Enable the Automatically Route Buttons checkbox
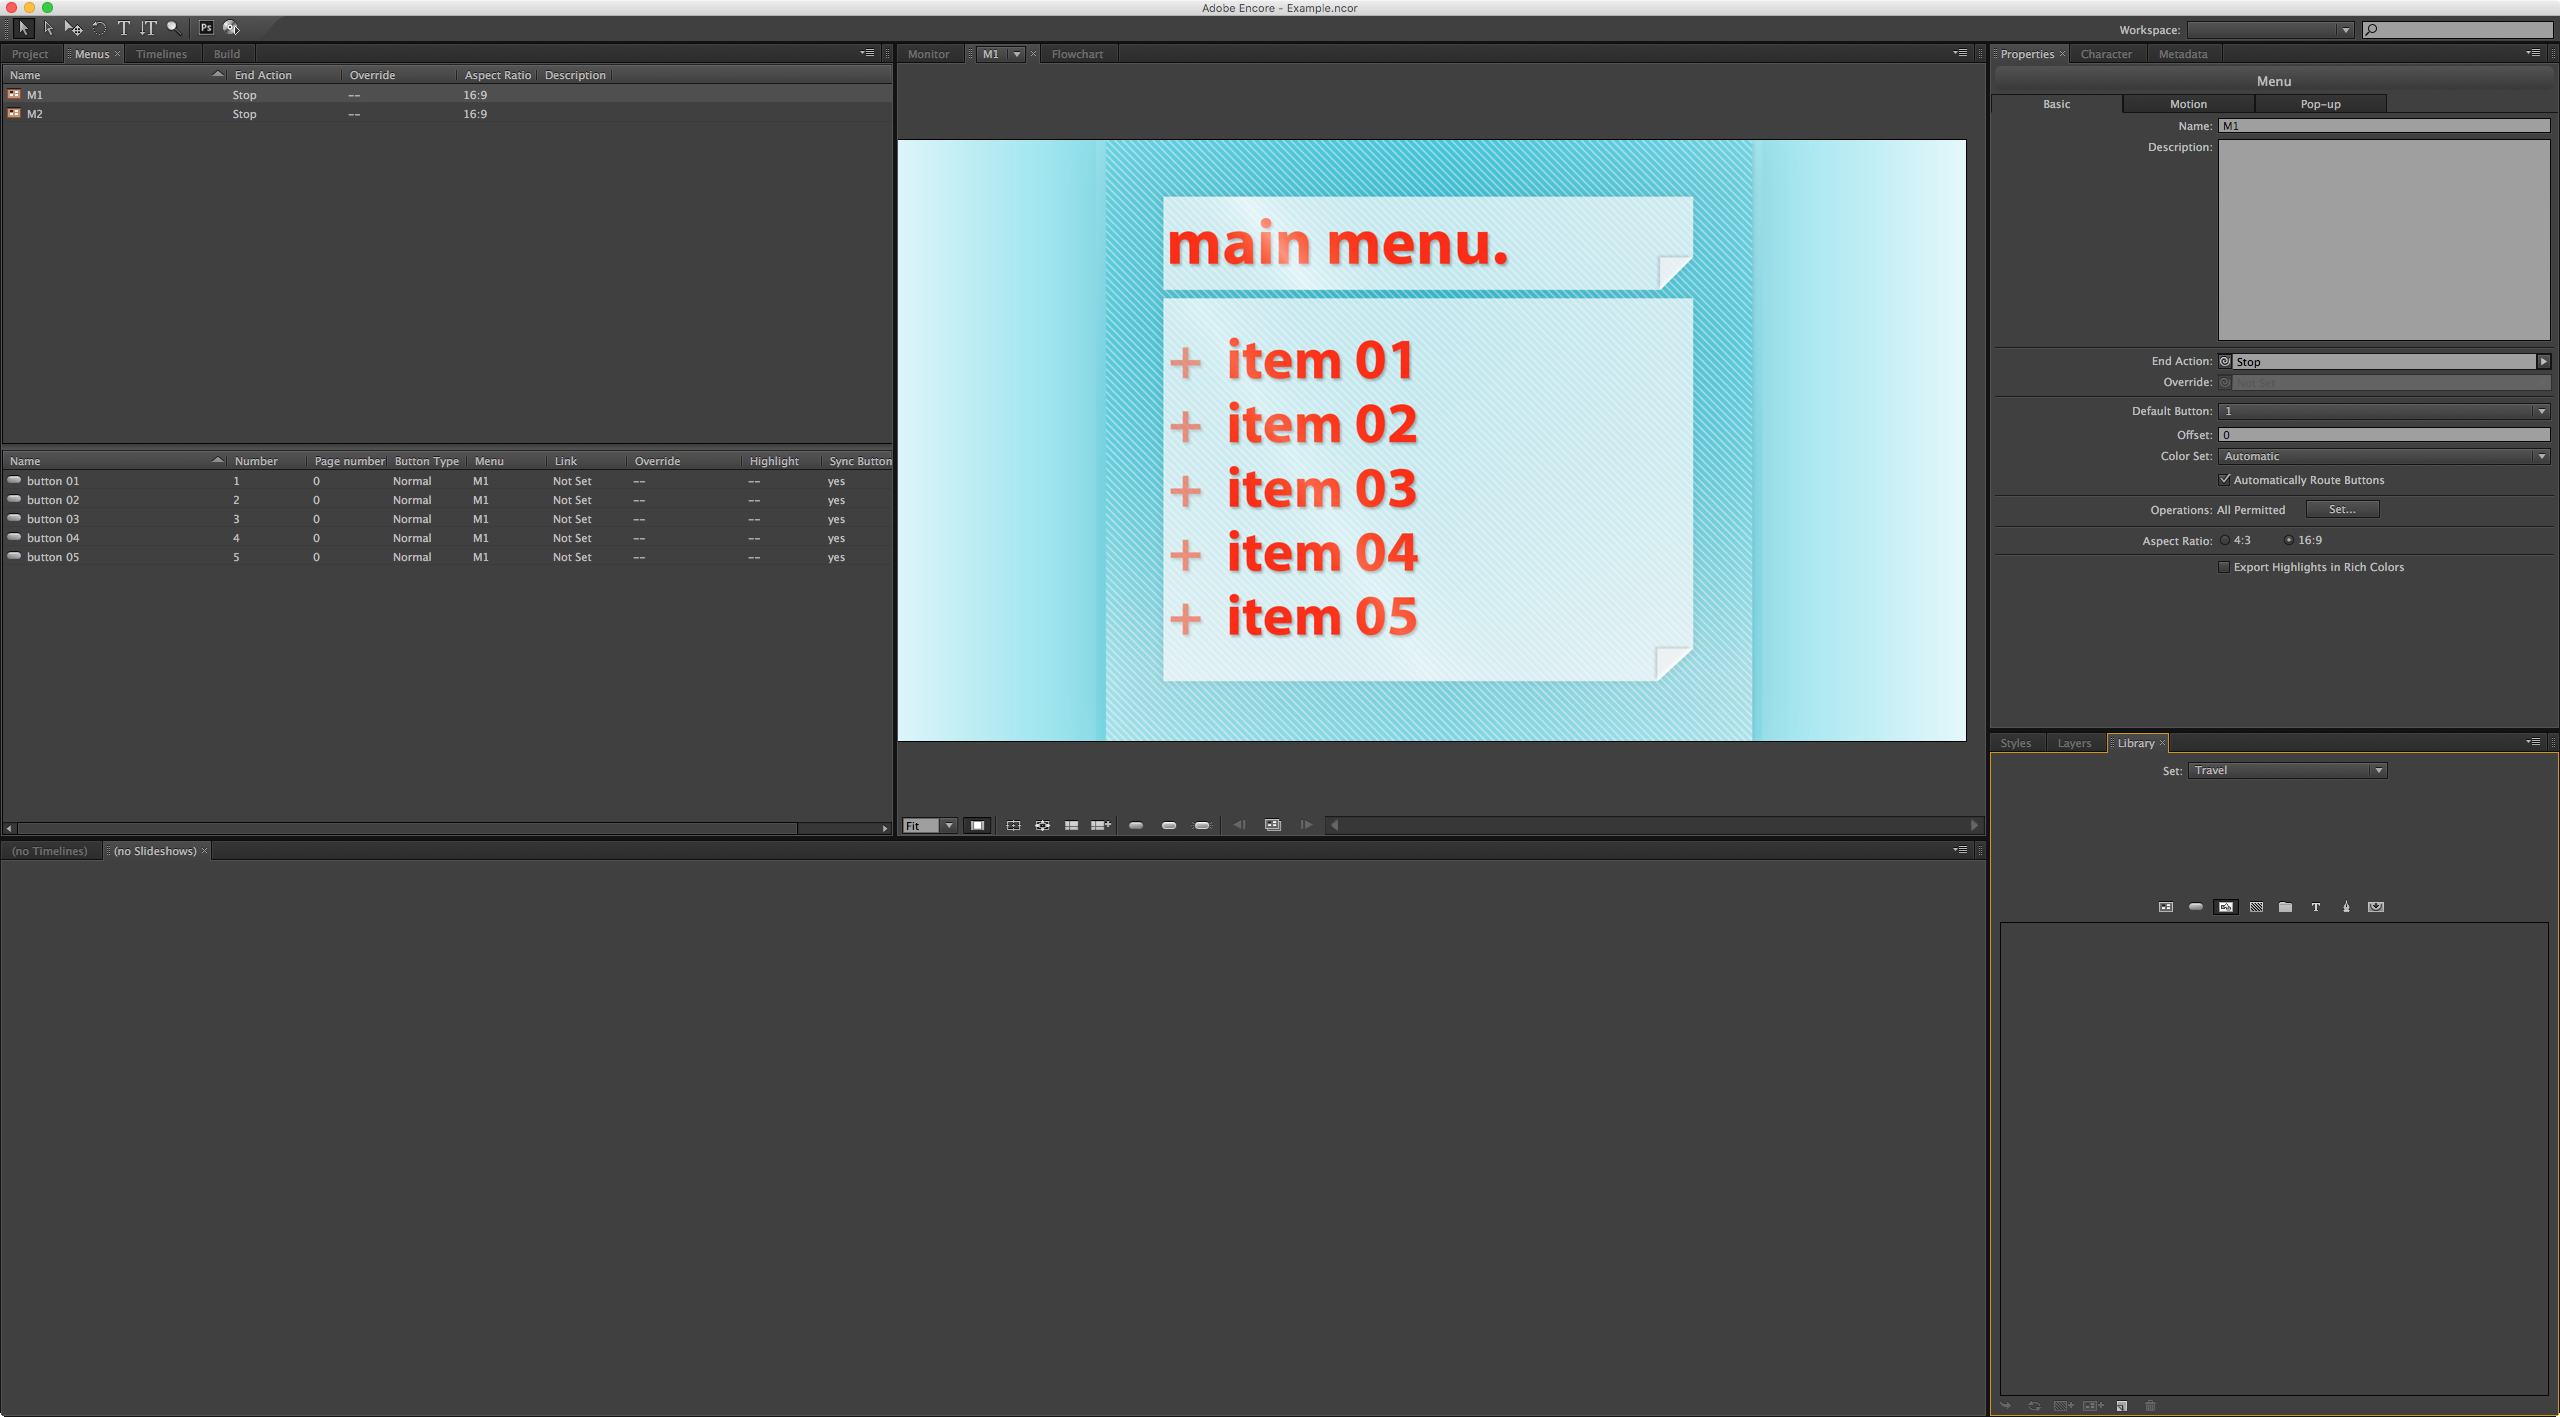The height and width of the screenshot is (1417, 2560). coord(2224,479)
